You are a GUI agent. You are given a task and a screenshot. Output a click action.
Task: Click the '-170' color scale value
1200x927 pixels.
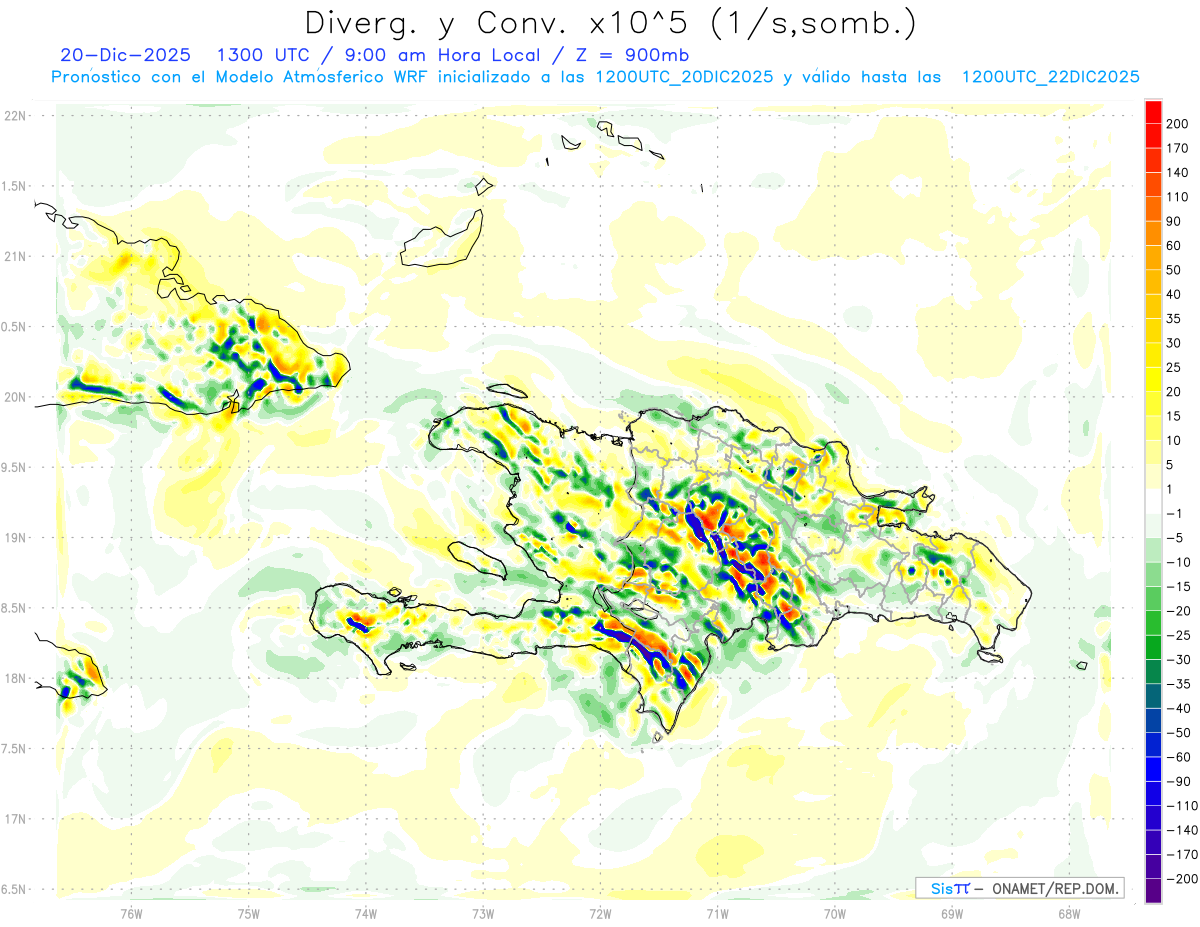click(1183, 855)
